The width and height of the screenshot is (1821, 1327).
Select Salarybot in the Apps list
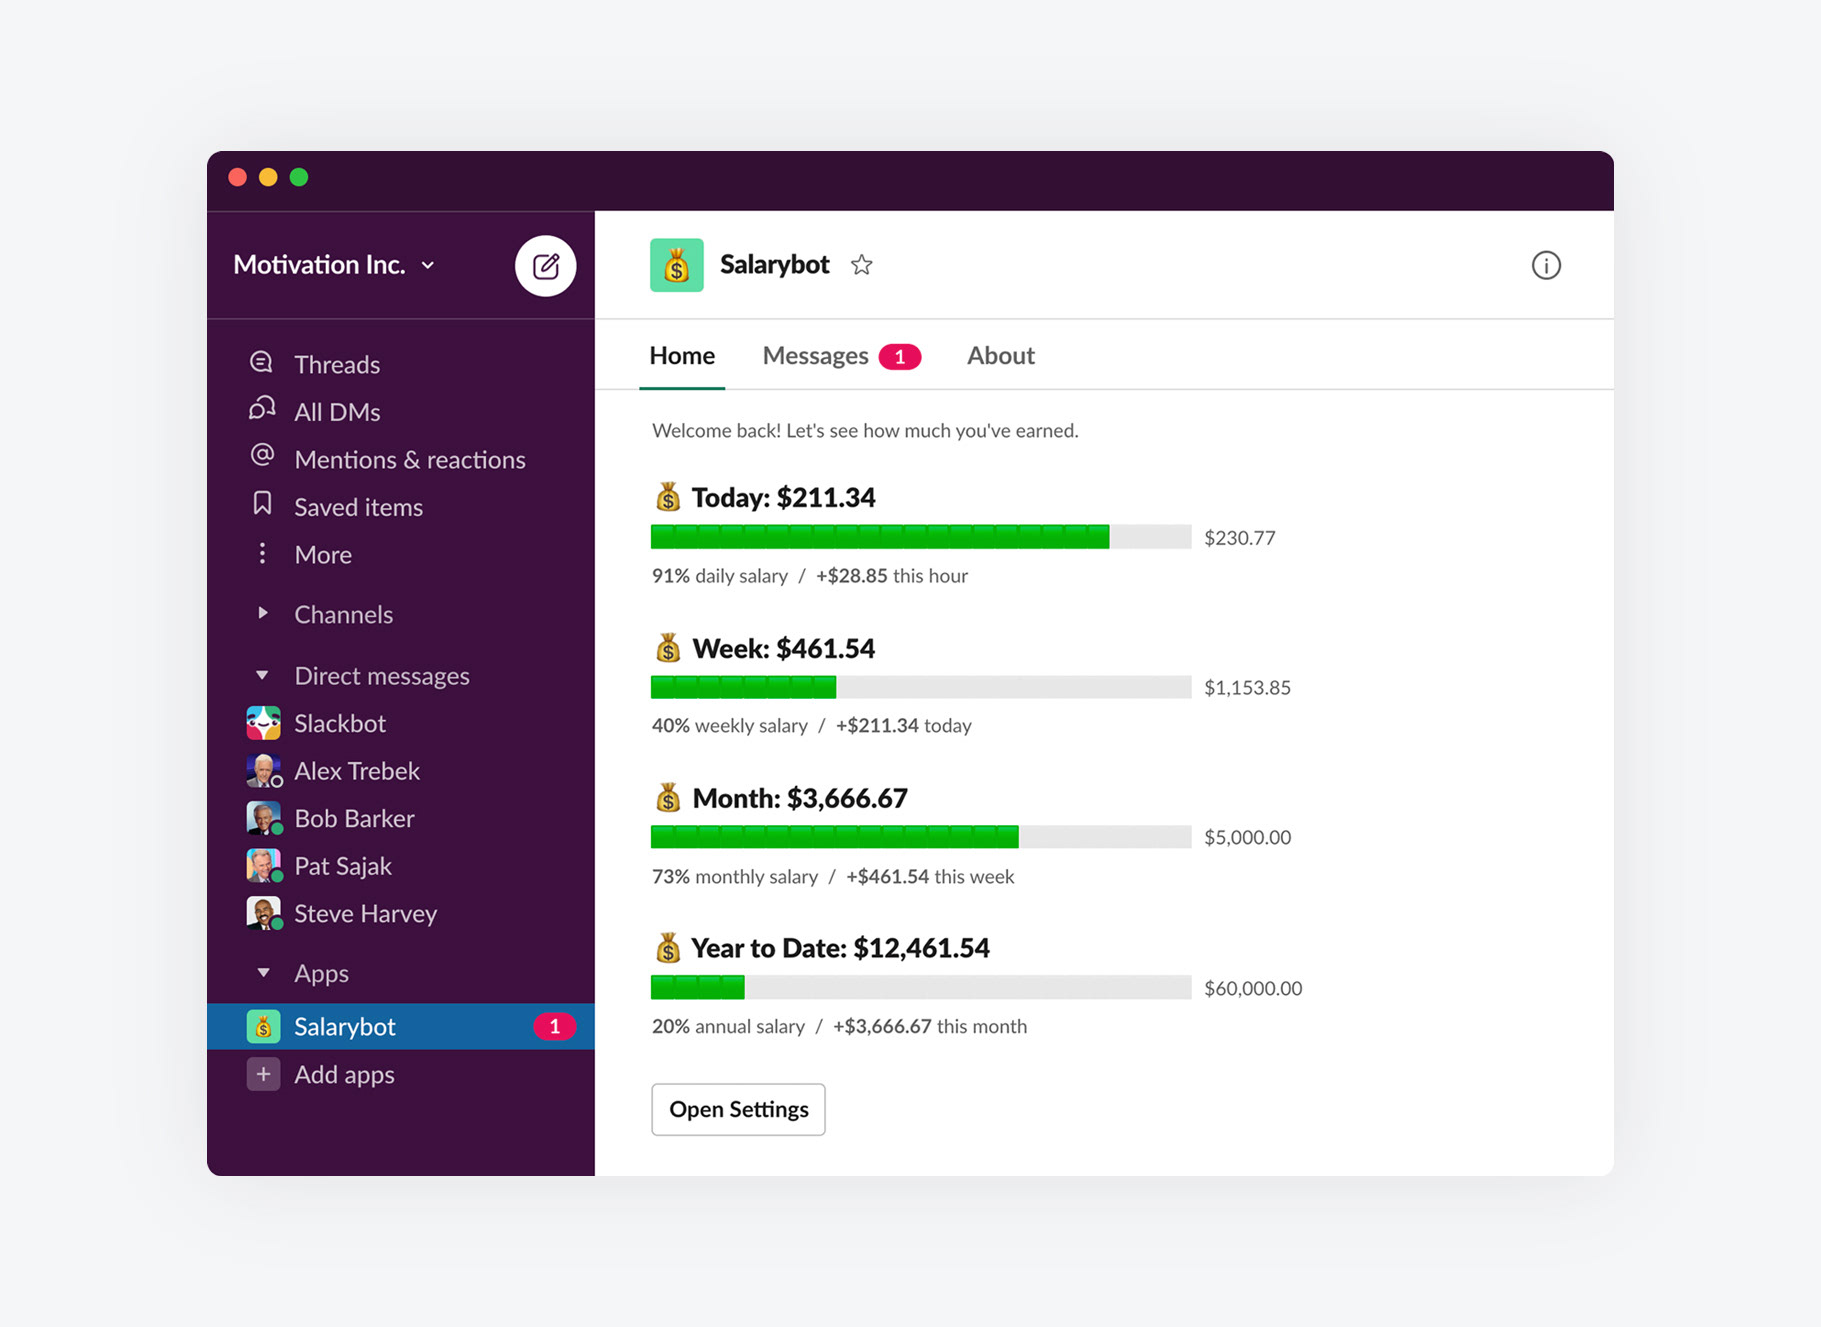401,1026
